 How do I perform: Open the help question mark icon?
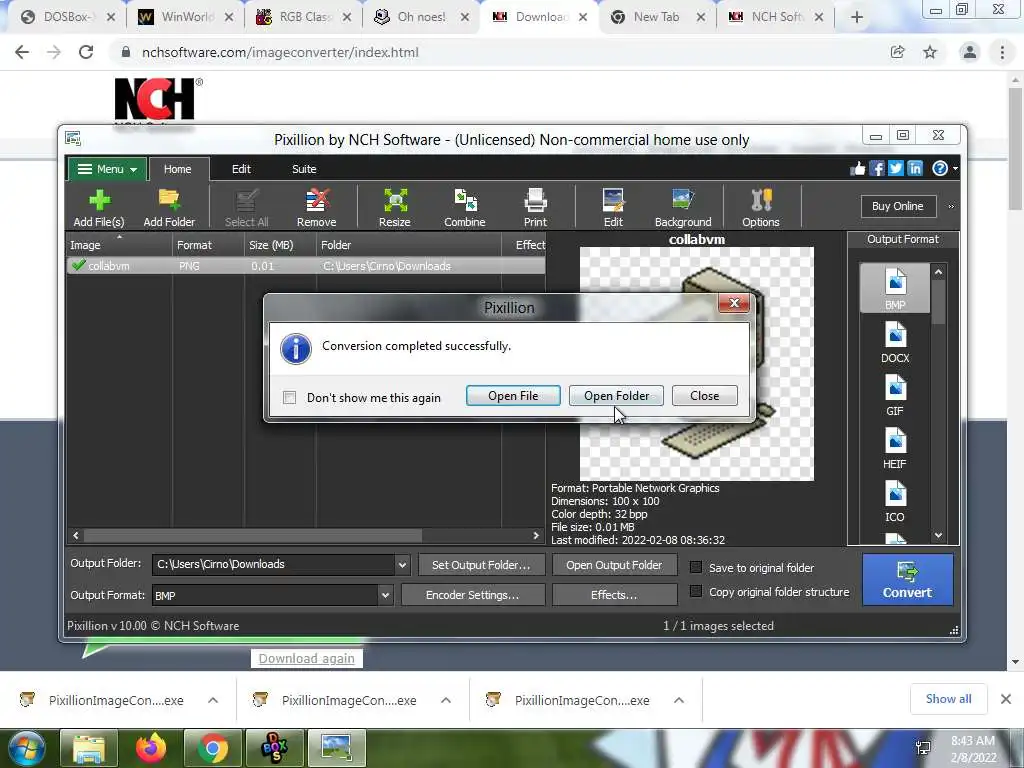tap(940, 168)
